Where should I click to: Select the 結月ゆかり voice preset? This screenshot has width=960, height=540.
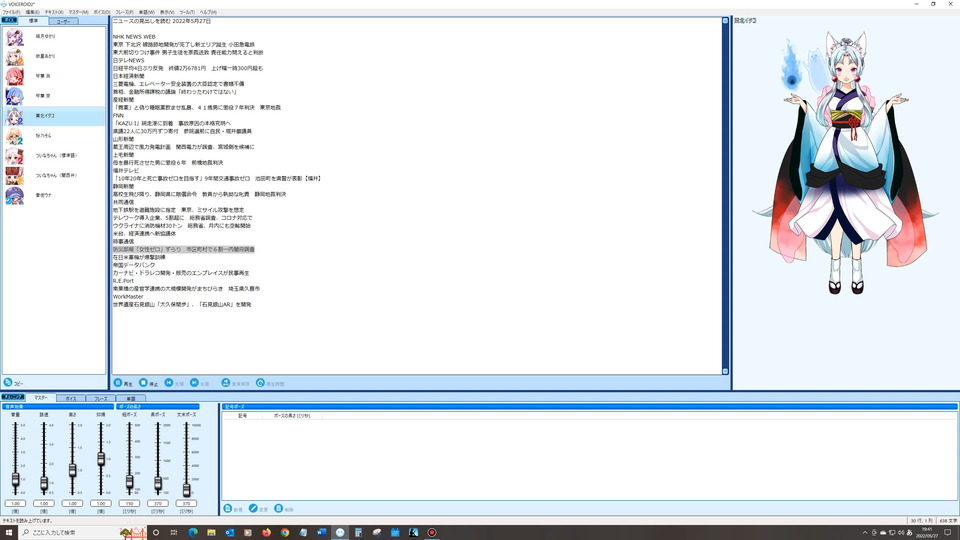coord(54,37)
